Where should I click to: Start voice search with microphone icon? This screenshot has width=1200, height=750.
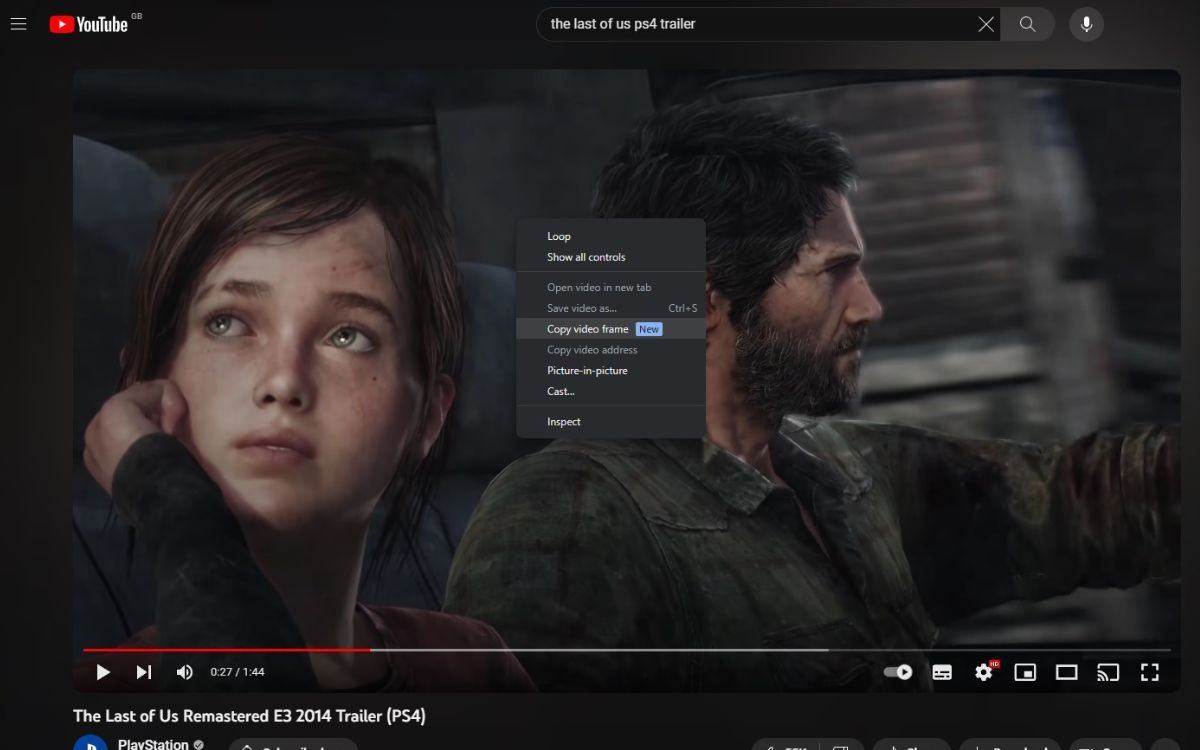(1086, 24)
